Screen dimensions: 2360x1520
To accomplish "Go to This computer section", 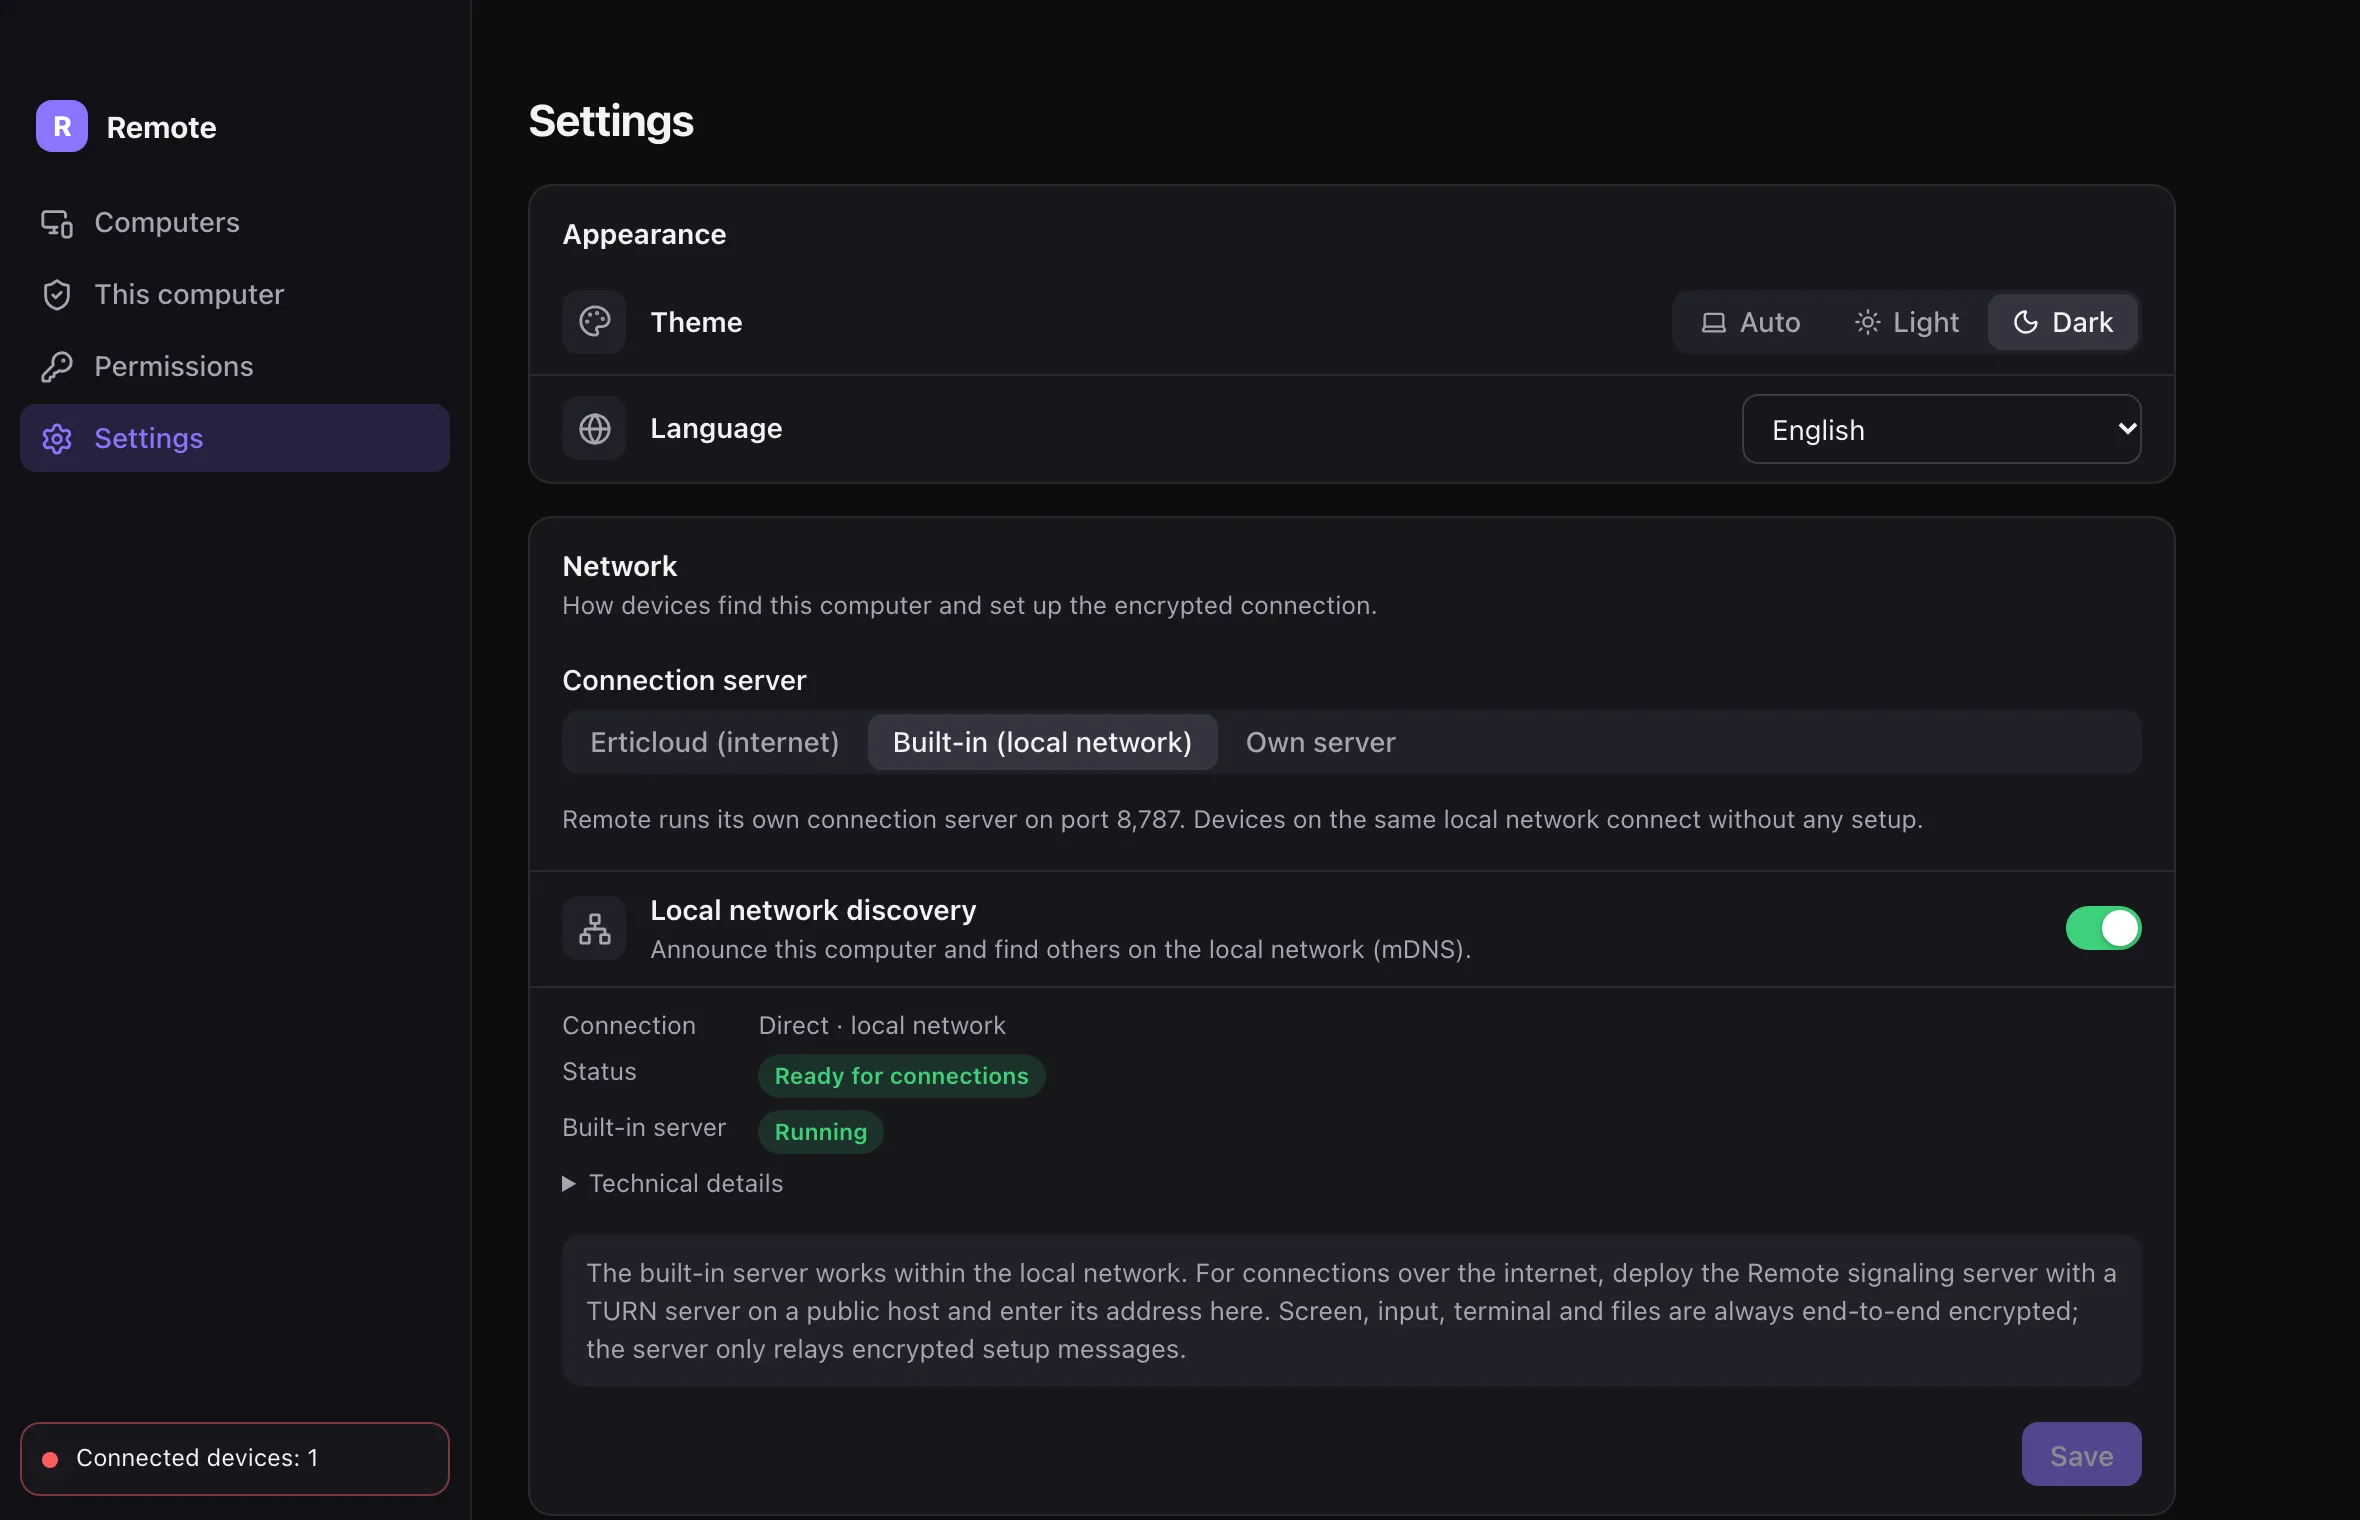I will [x=235, y=294].
